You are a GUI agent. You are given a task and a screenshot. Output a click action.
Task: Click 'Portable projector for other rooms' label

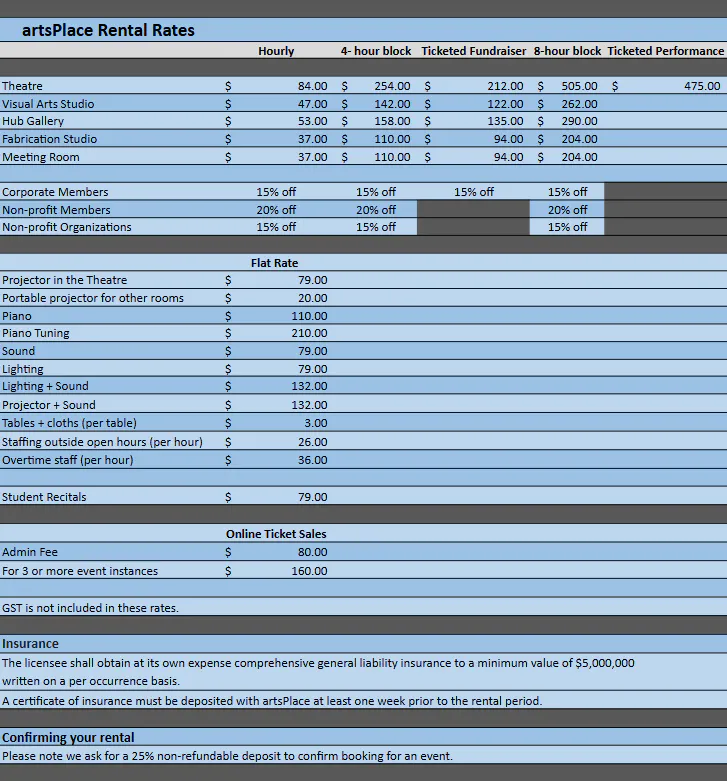93,298
